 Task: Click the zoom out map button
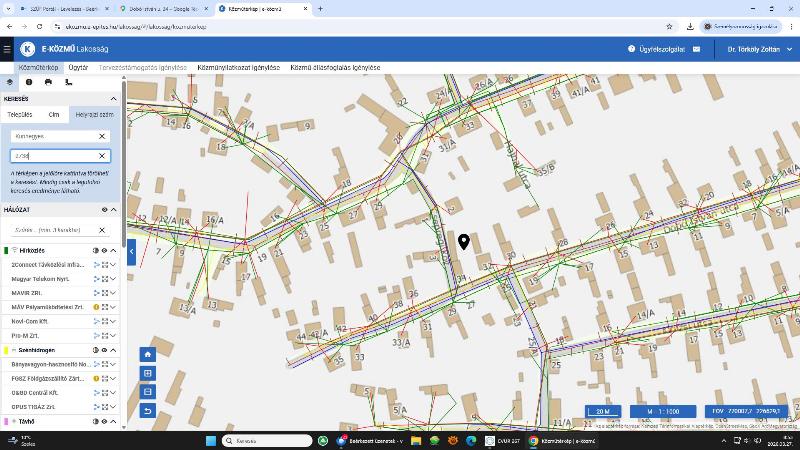click(x=148, y=392)
